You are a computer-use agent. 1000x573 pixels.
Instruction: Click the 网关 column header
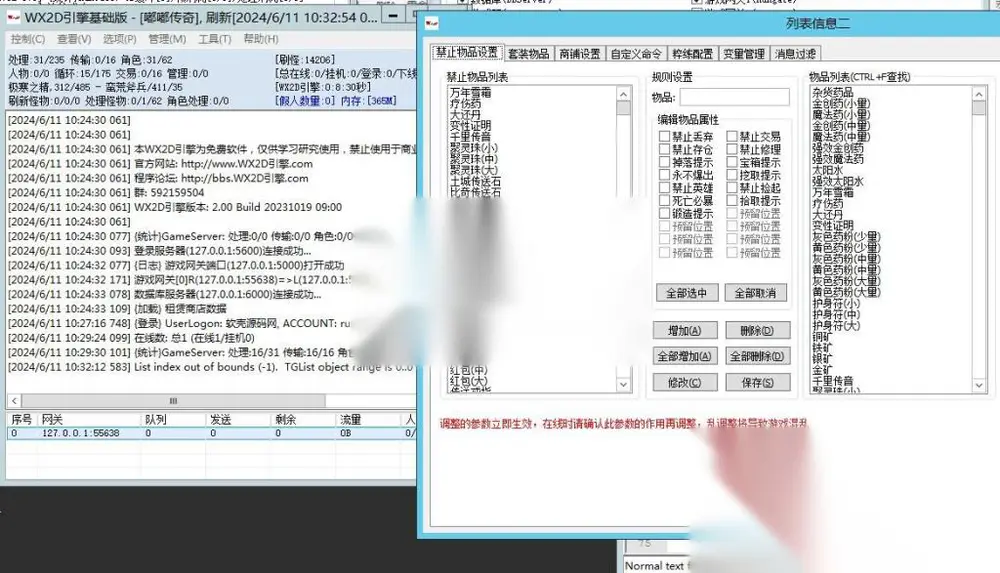(x=89, y=419)
